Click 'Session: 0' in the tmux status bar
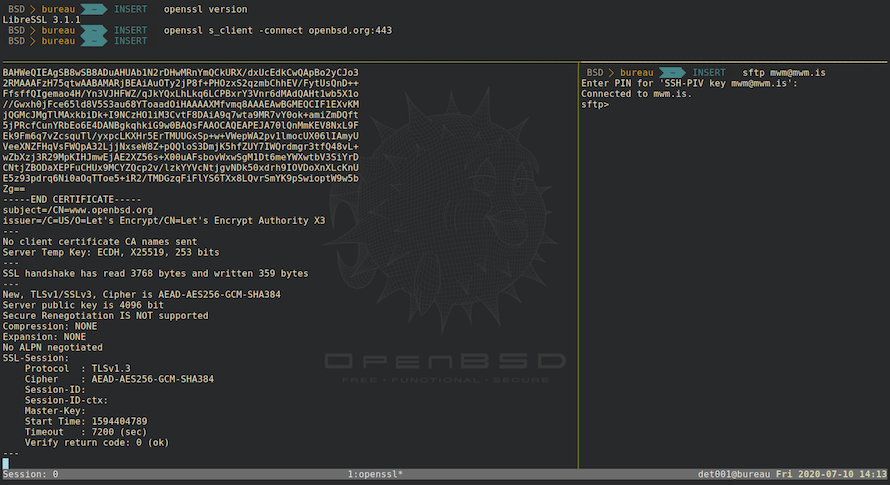 [x=31, y=474]
